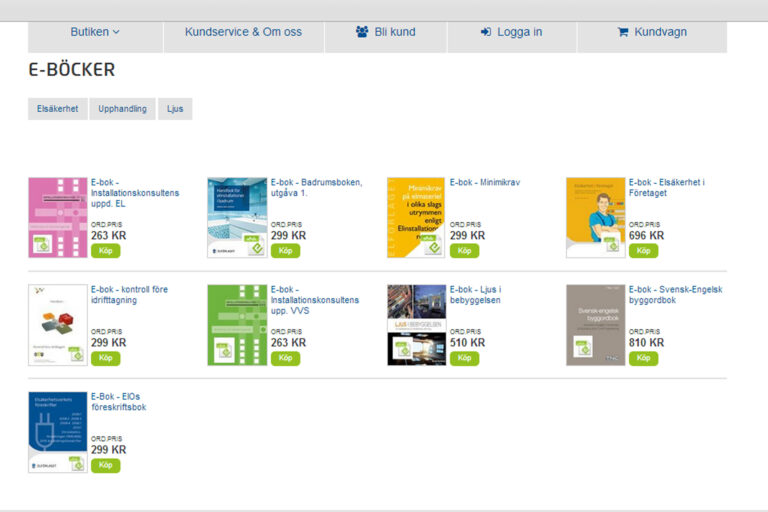Open E-bok - Badrumsboken title link
768x512 pixels.
click(x=316, y=188)
